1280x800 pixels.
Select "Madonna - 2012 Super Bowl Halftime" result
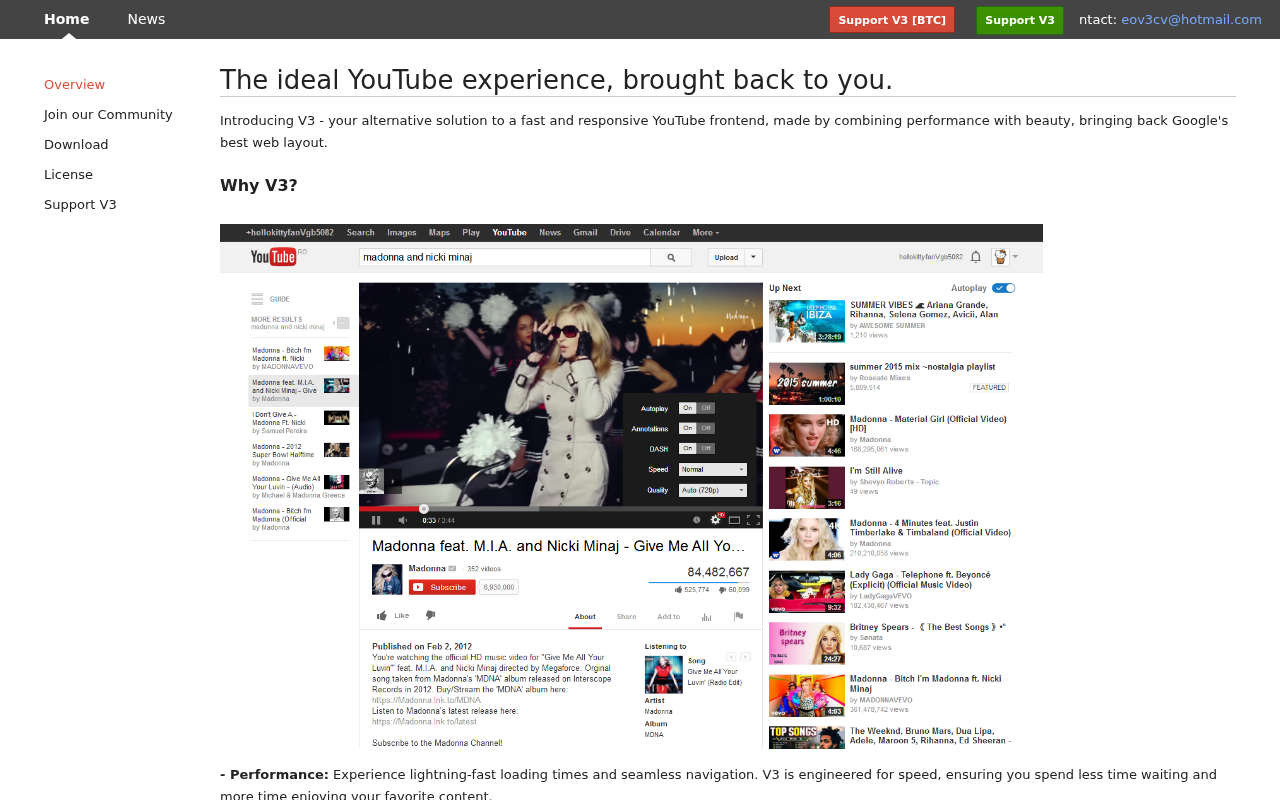[300, 454]
